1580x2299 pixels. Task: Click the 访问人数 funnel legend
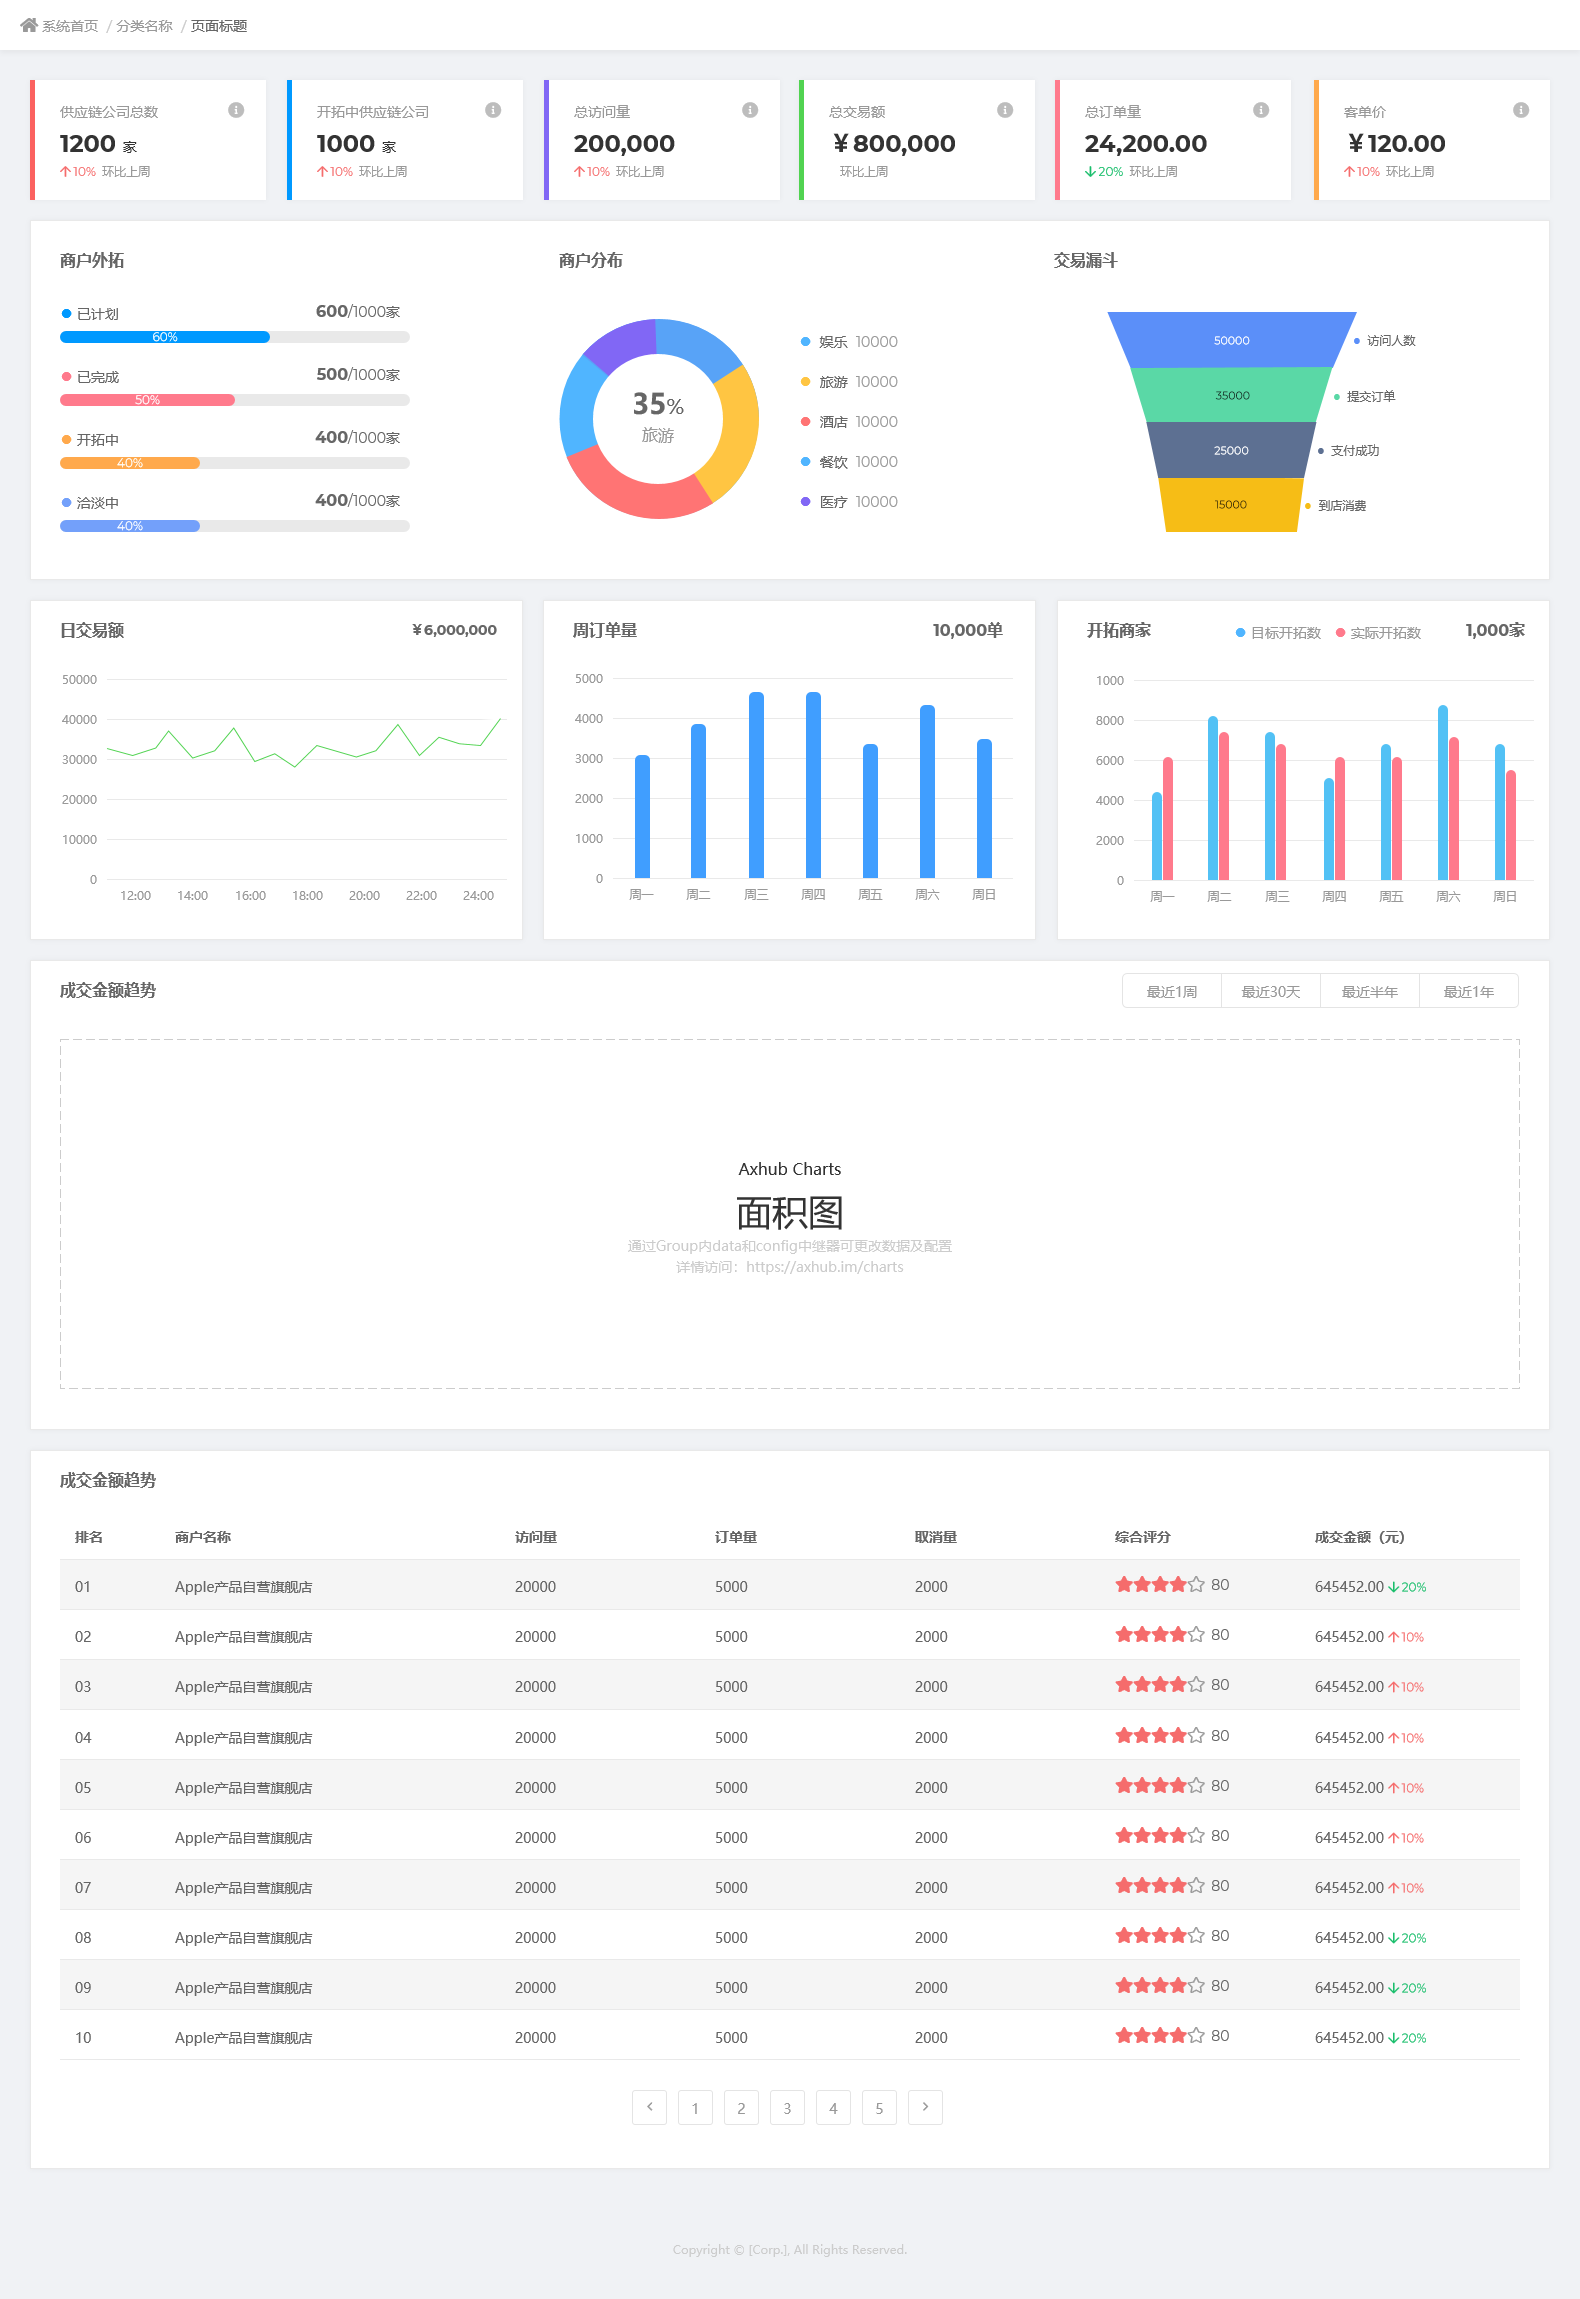(1385, 341)
